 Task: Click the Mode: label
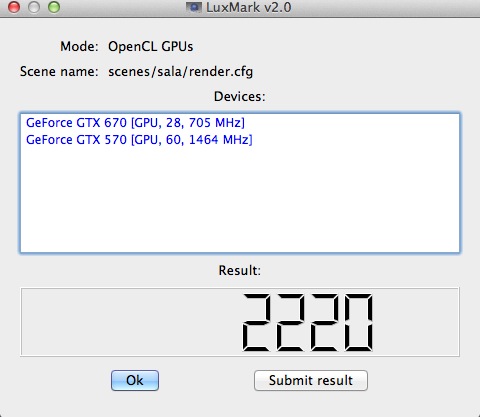[x=79, y=47]
